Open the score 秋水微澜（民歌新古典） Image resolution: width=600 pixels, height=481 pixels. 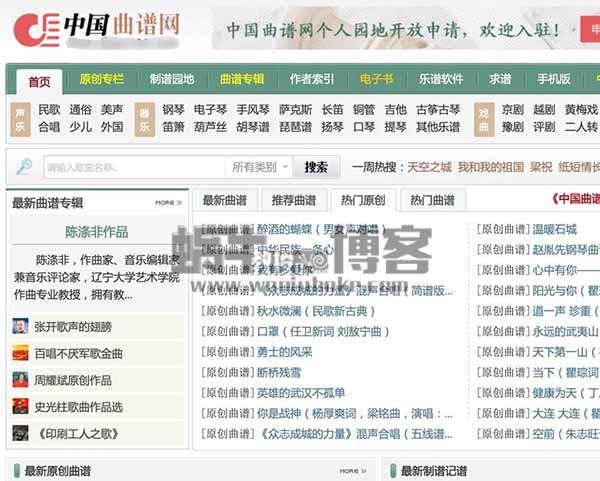pyautogui.click(x=316, y=311)
